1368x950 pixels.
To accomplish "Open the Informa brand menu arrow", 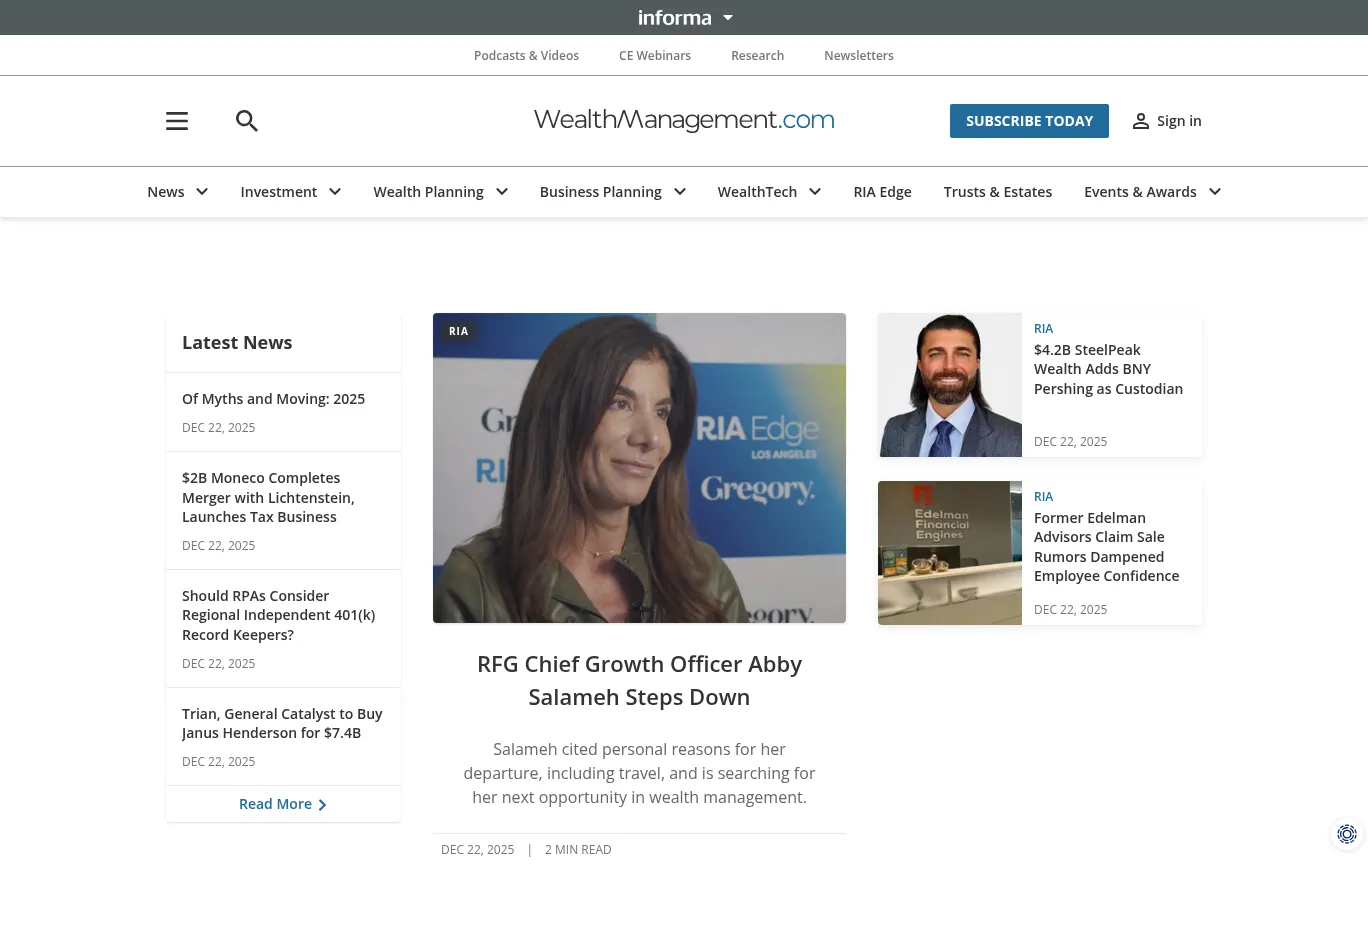I will coord(728,17).
